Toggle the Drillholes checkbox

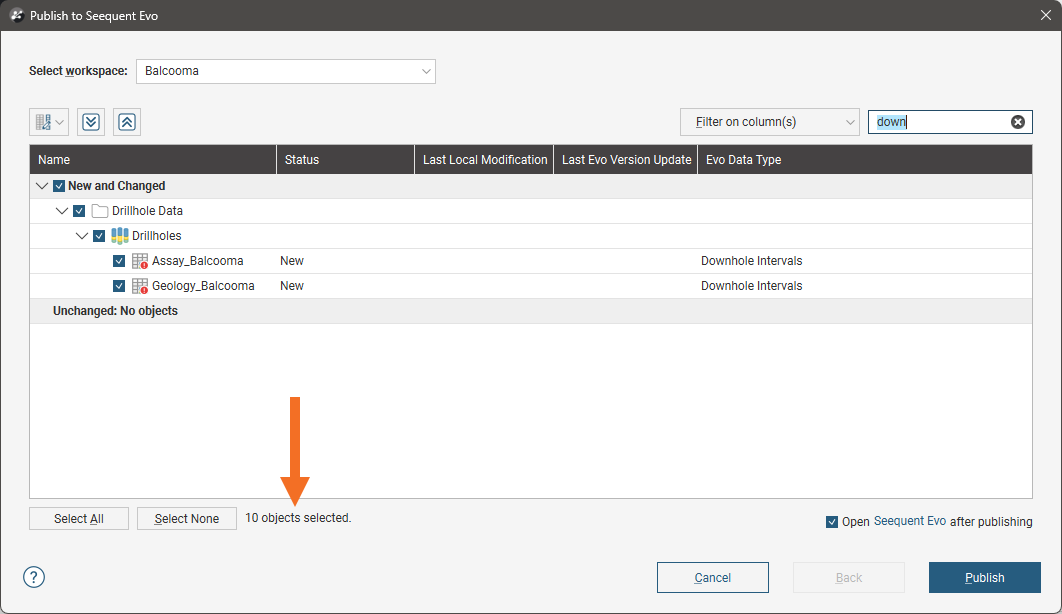tap(99, 236)
